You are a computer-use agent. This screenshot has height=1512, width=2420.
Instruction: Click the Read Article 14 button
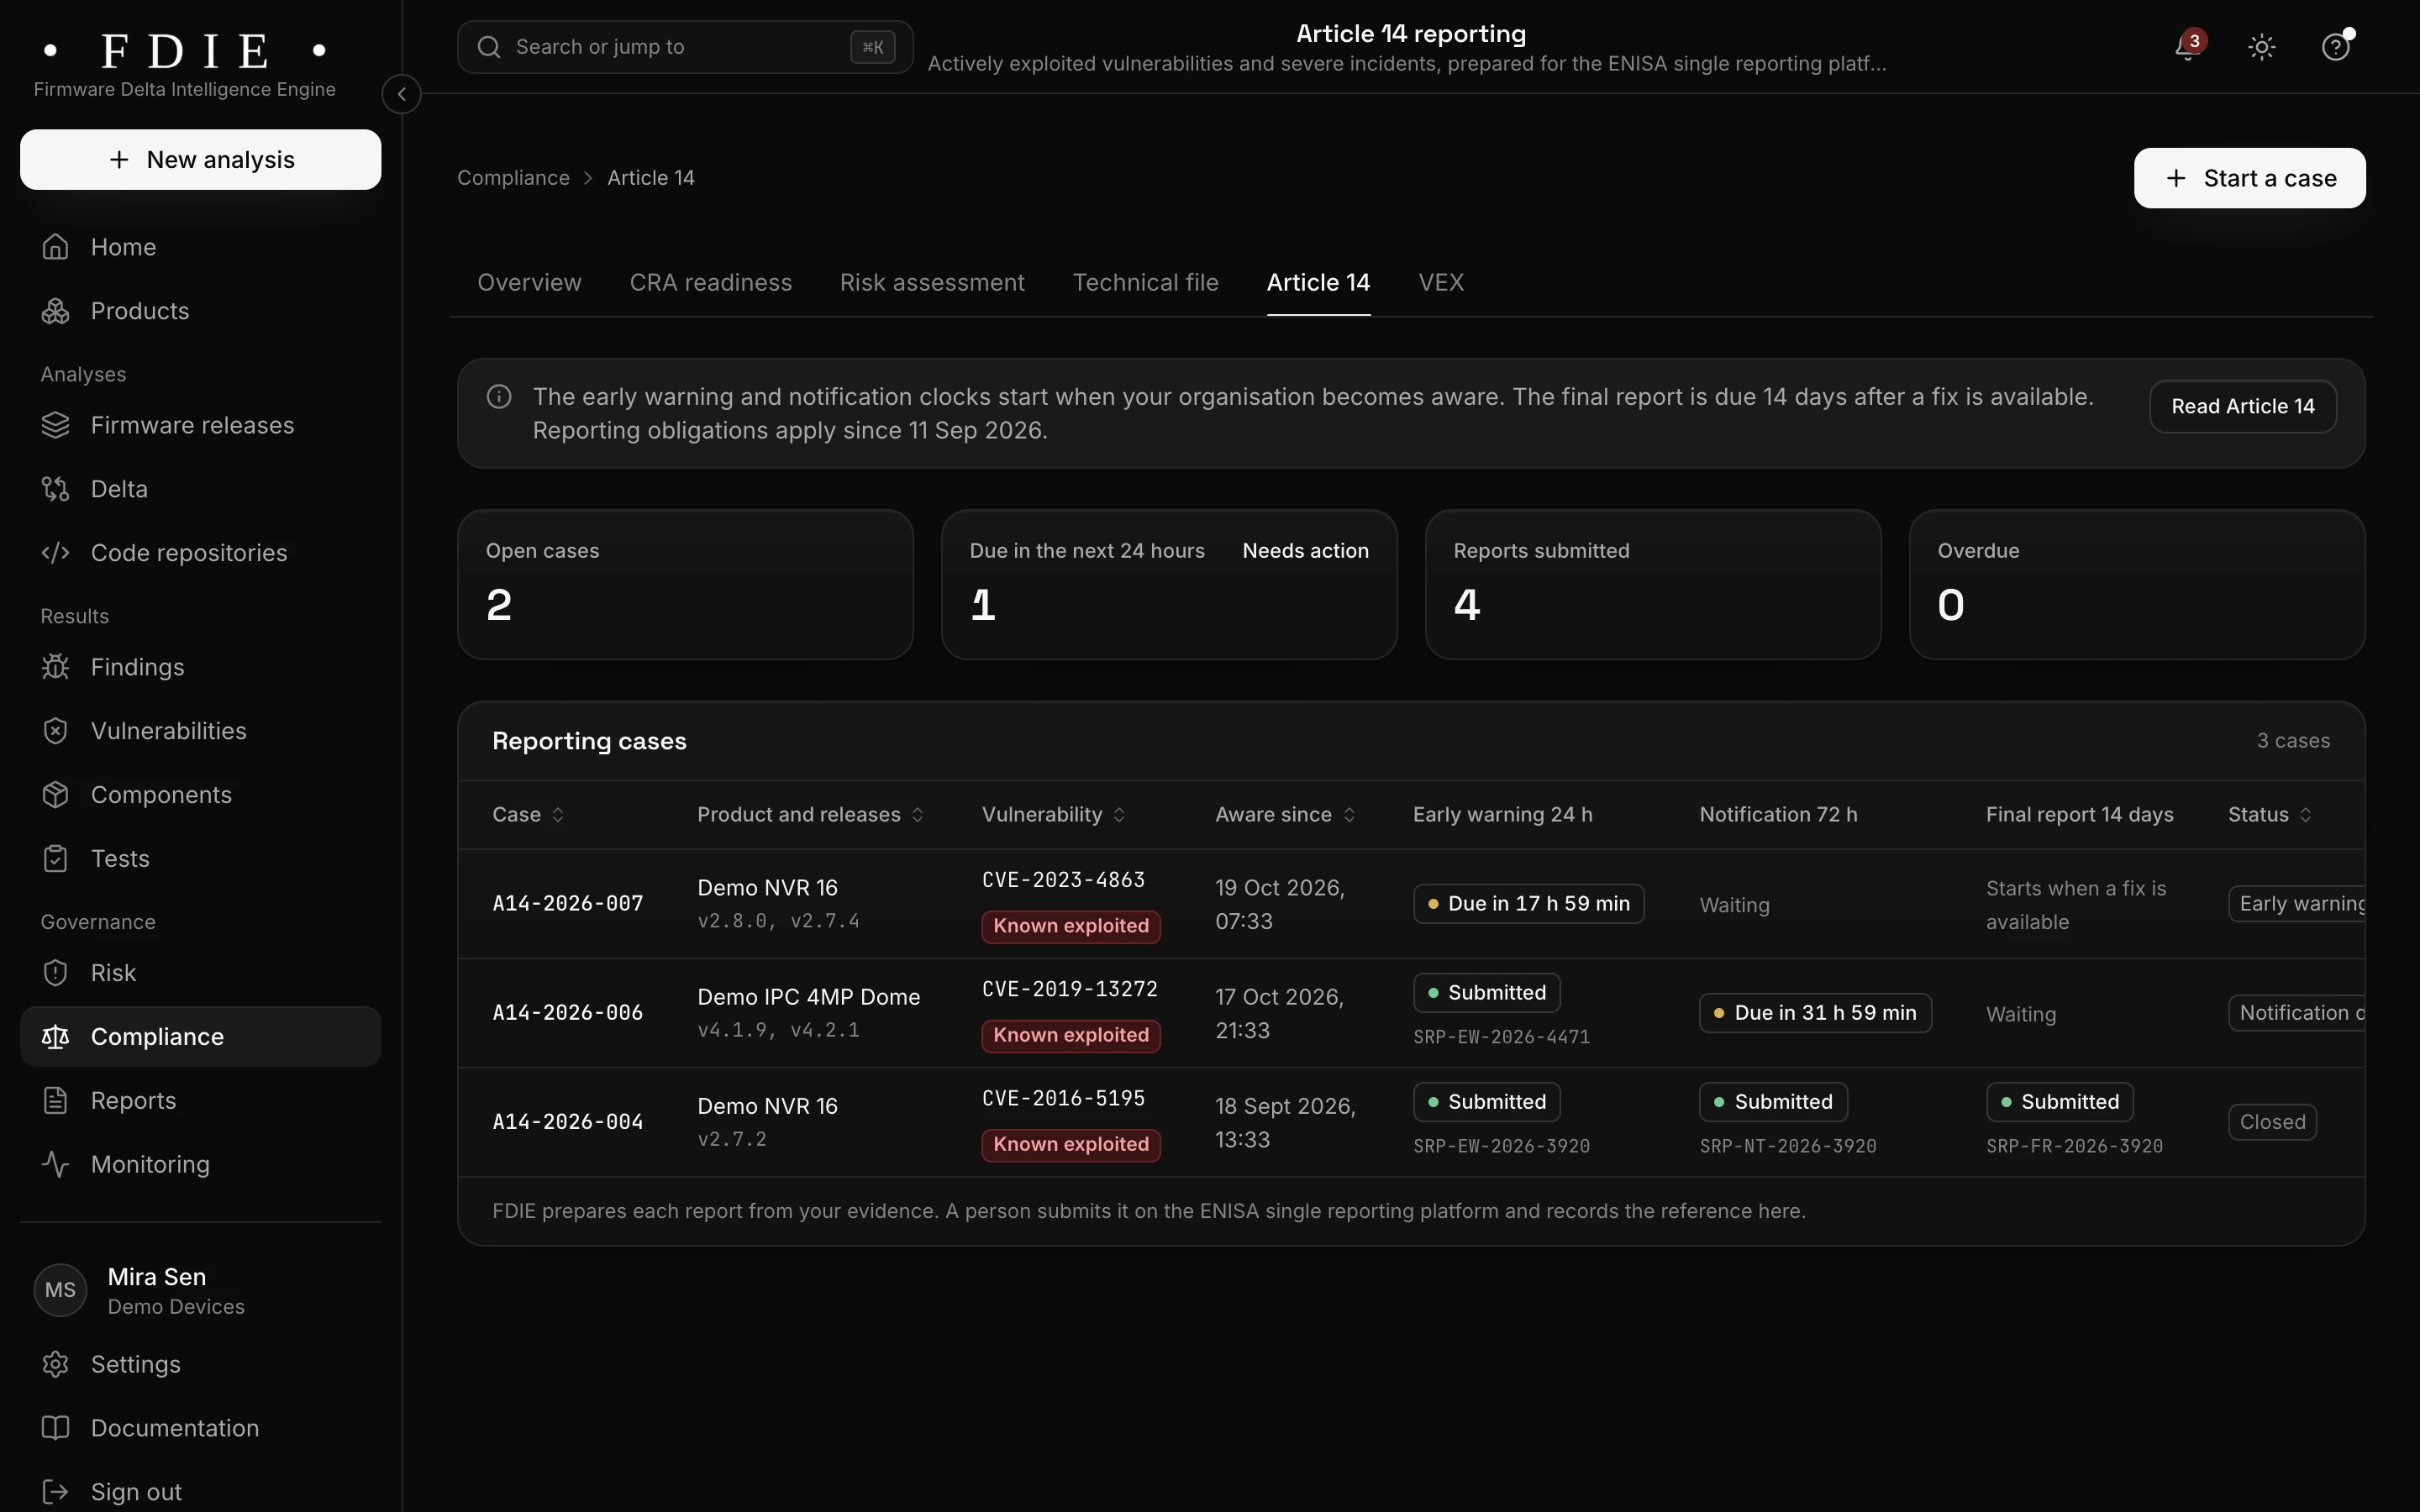tap(2242, 406)
